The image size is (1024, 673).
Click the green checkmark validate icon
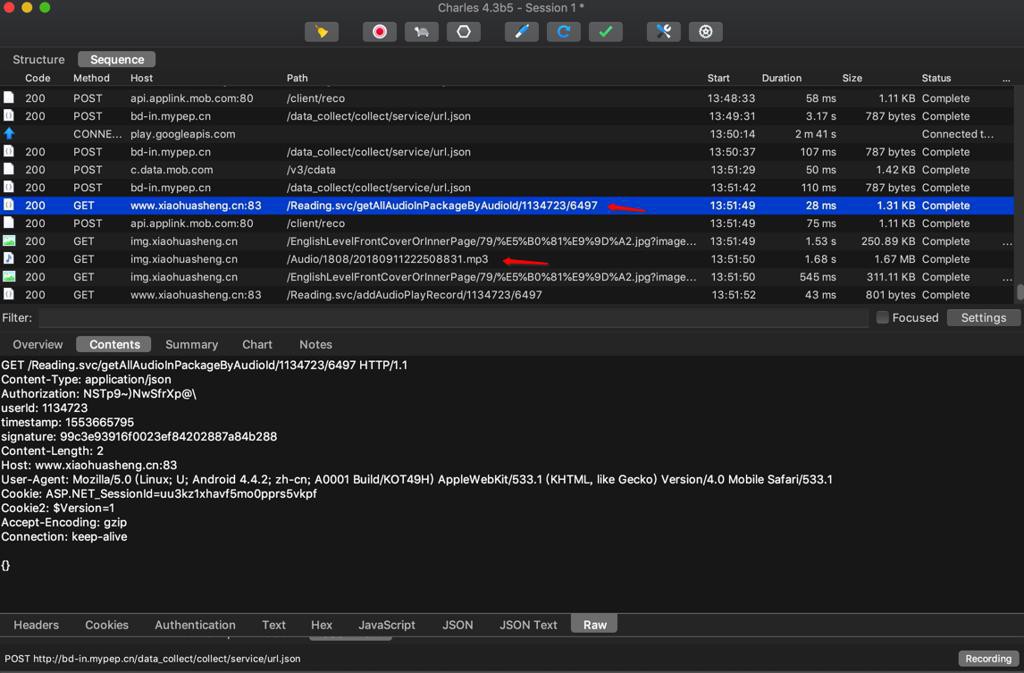click(605, 32)
